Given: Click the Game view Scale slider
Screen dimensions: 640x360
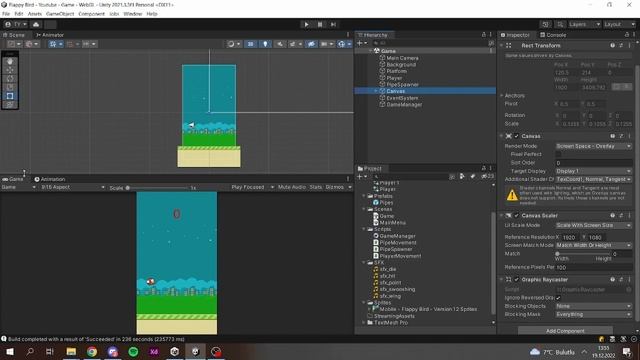Looking at the screenshot, I should (x=157, y=188).
